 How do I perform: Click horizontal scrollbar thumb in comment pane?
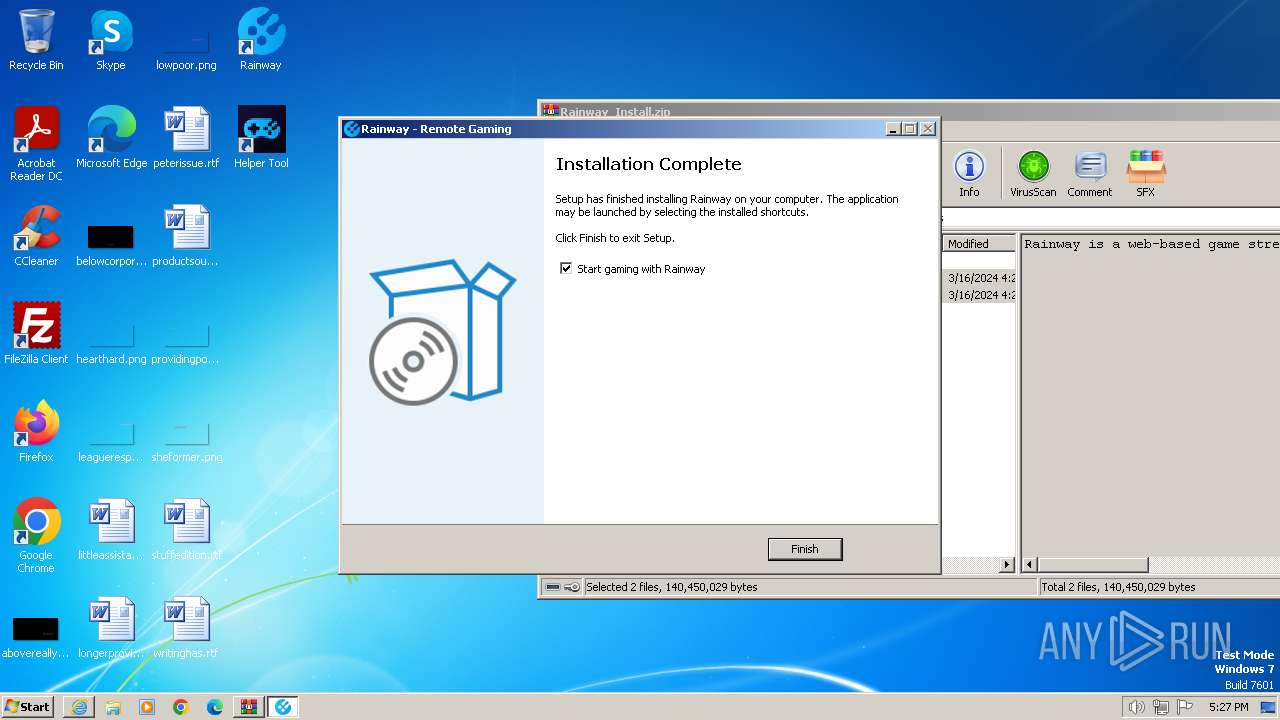pos(1092,565)
